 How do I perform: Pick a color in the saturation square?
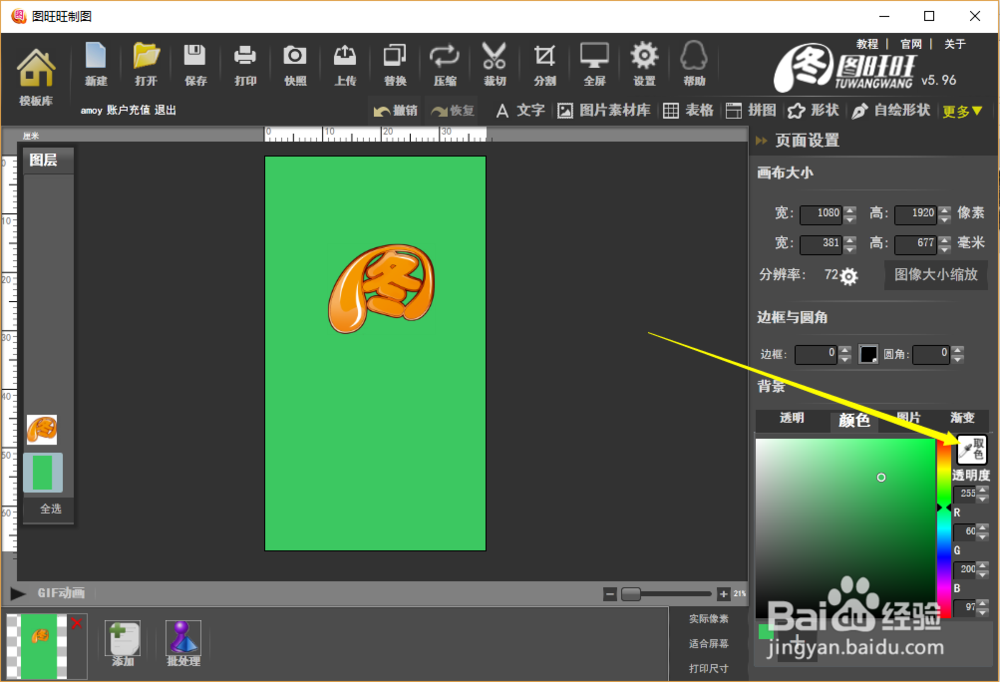coord(845,528)
